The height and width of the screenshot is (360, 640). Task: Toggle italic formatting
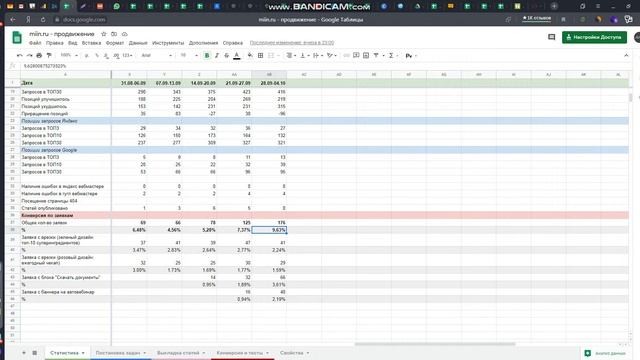point(217,56)
